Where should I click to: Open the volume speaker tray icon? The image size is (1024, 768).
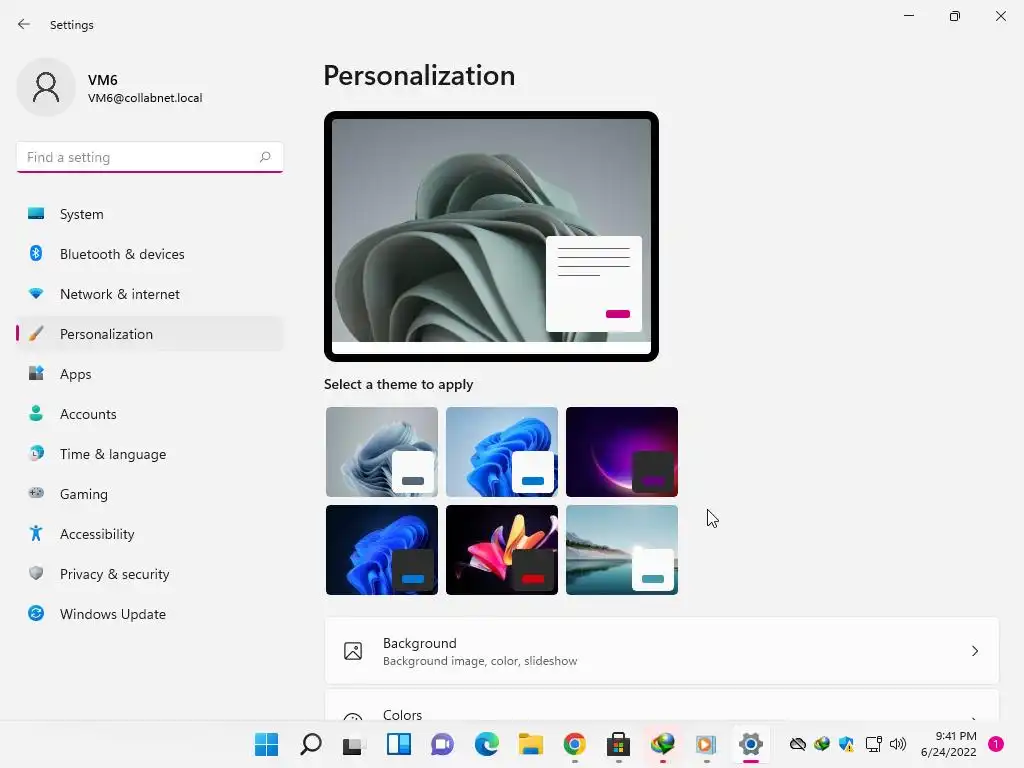point(898,744)
